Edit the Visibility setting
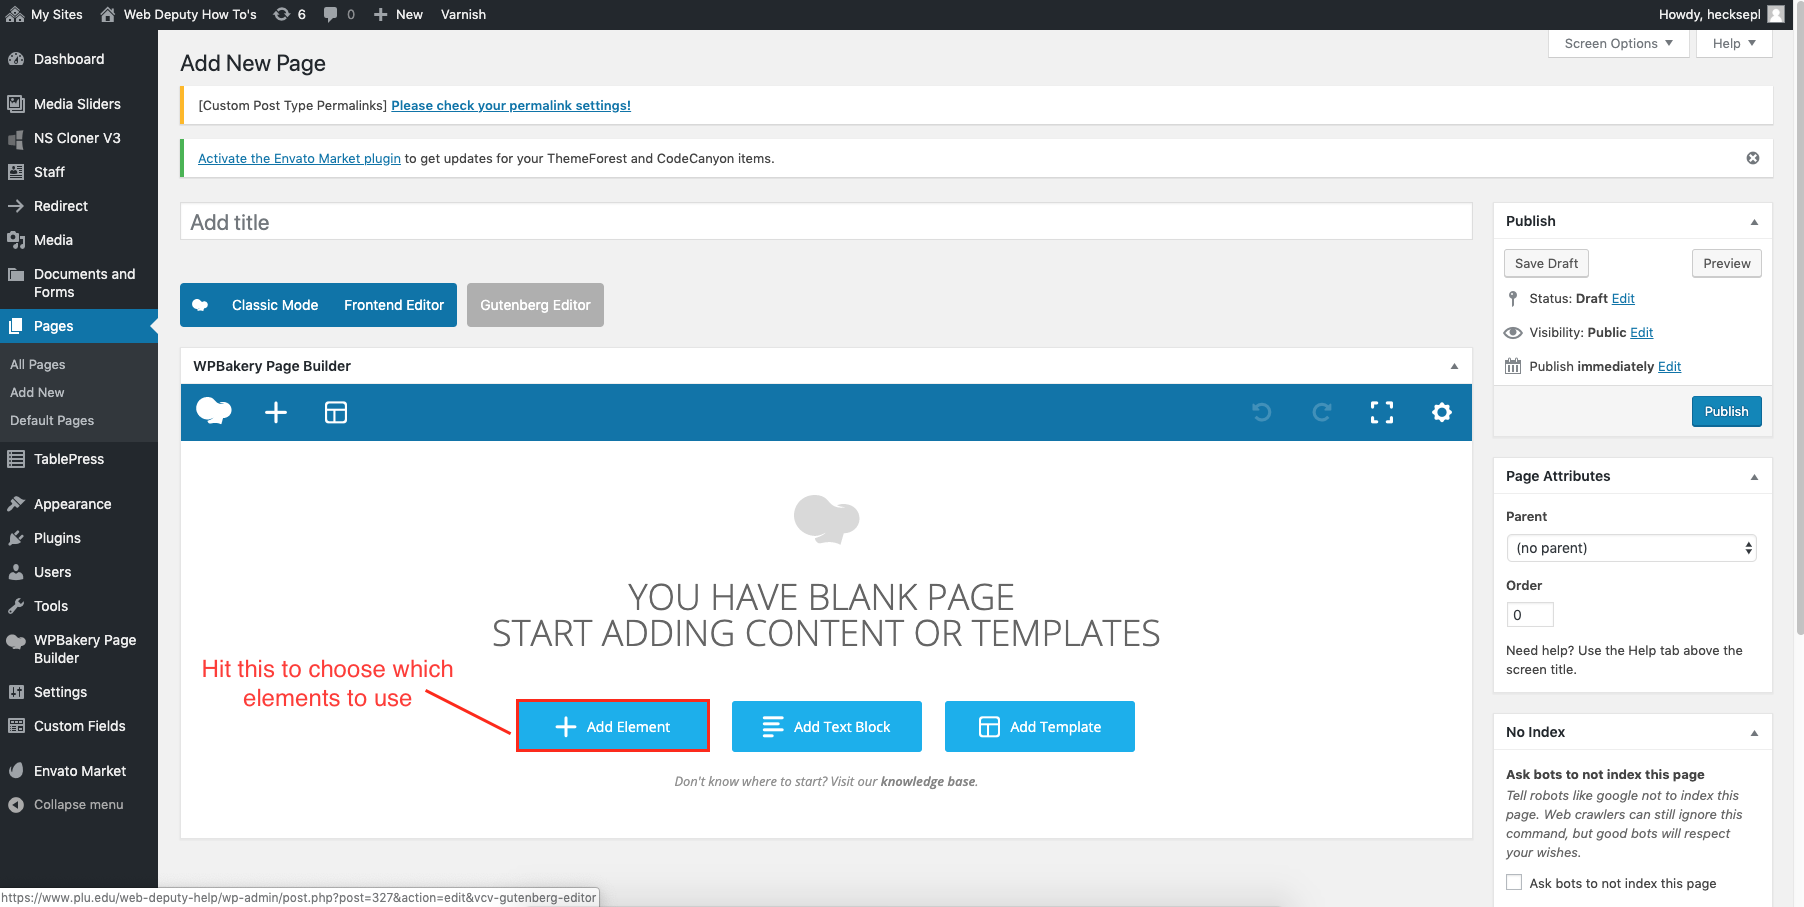 tap(1642, 332)
